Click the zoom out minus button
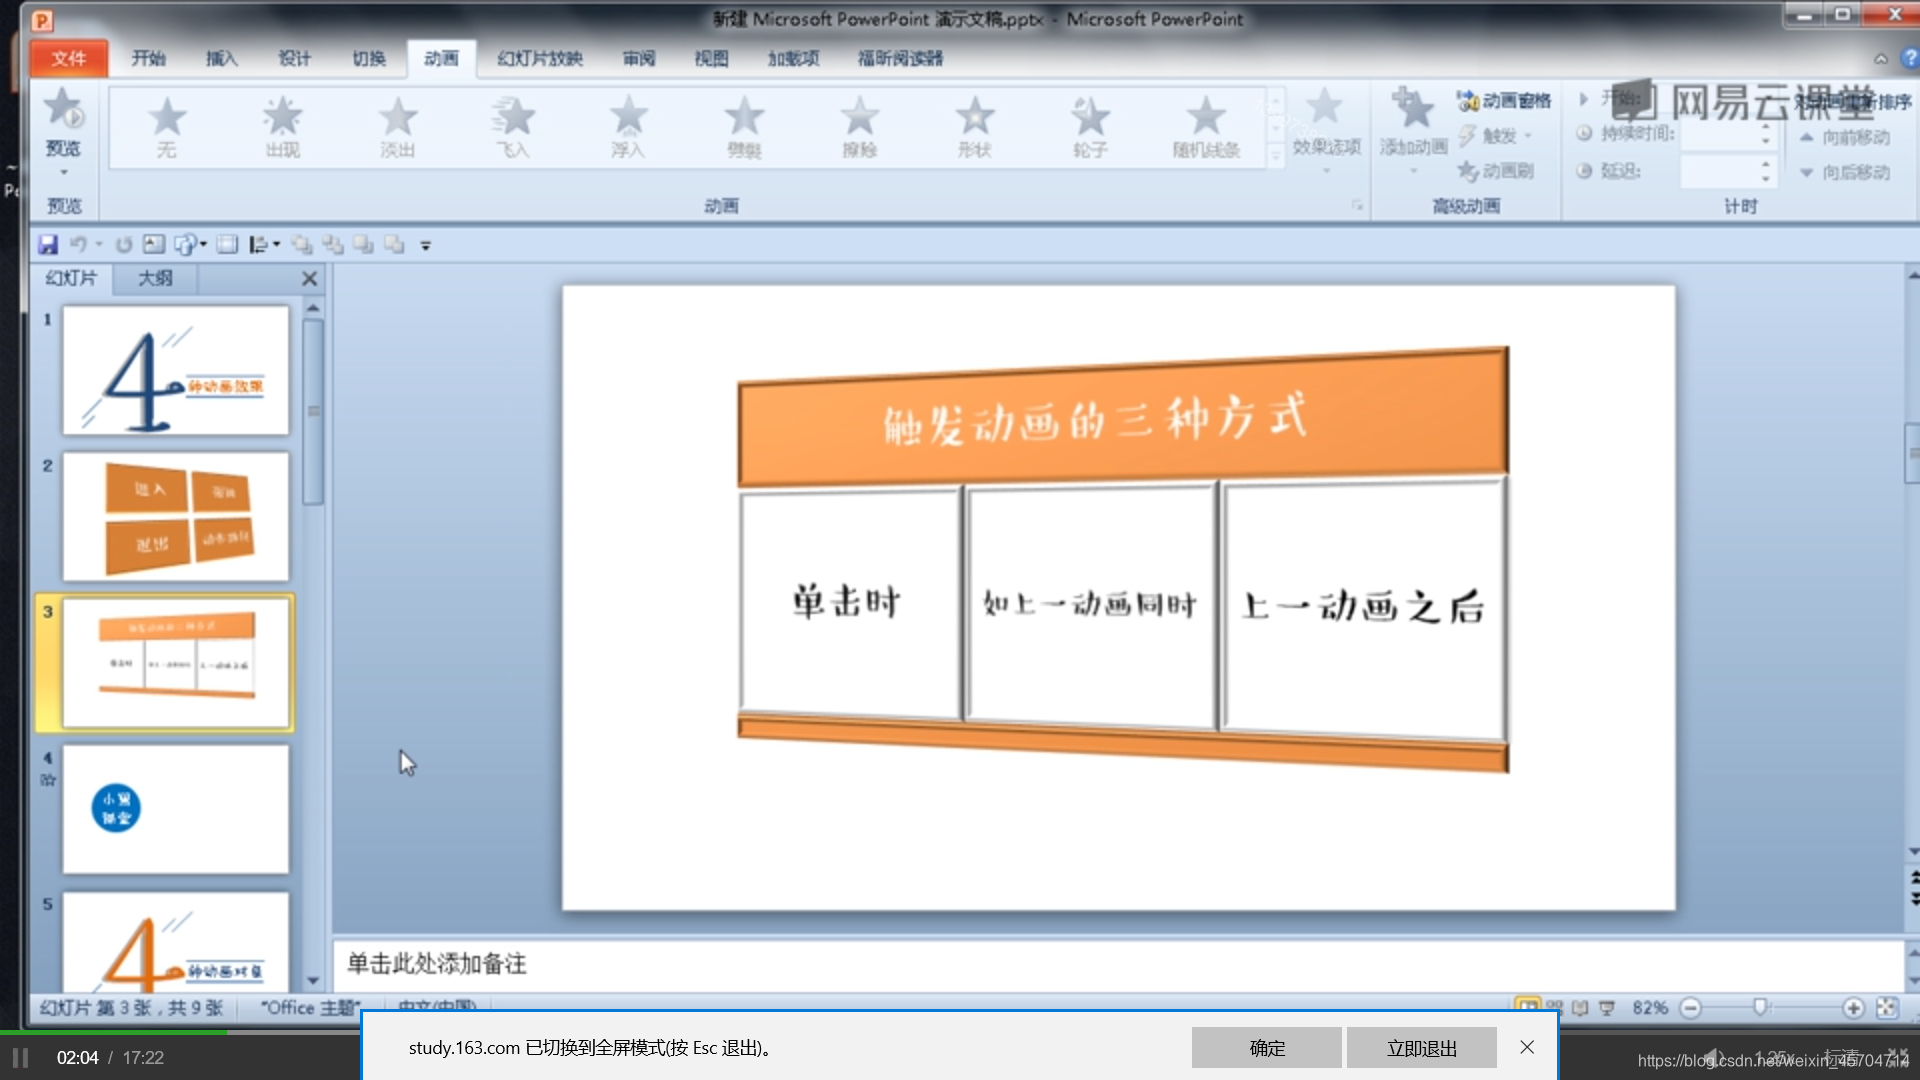 coord(1690,1007)
